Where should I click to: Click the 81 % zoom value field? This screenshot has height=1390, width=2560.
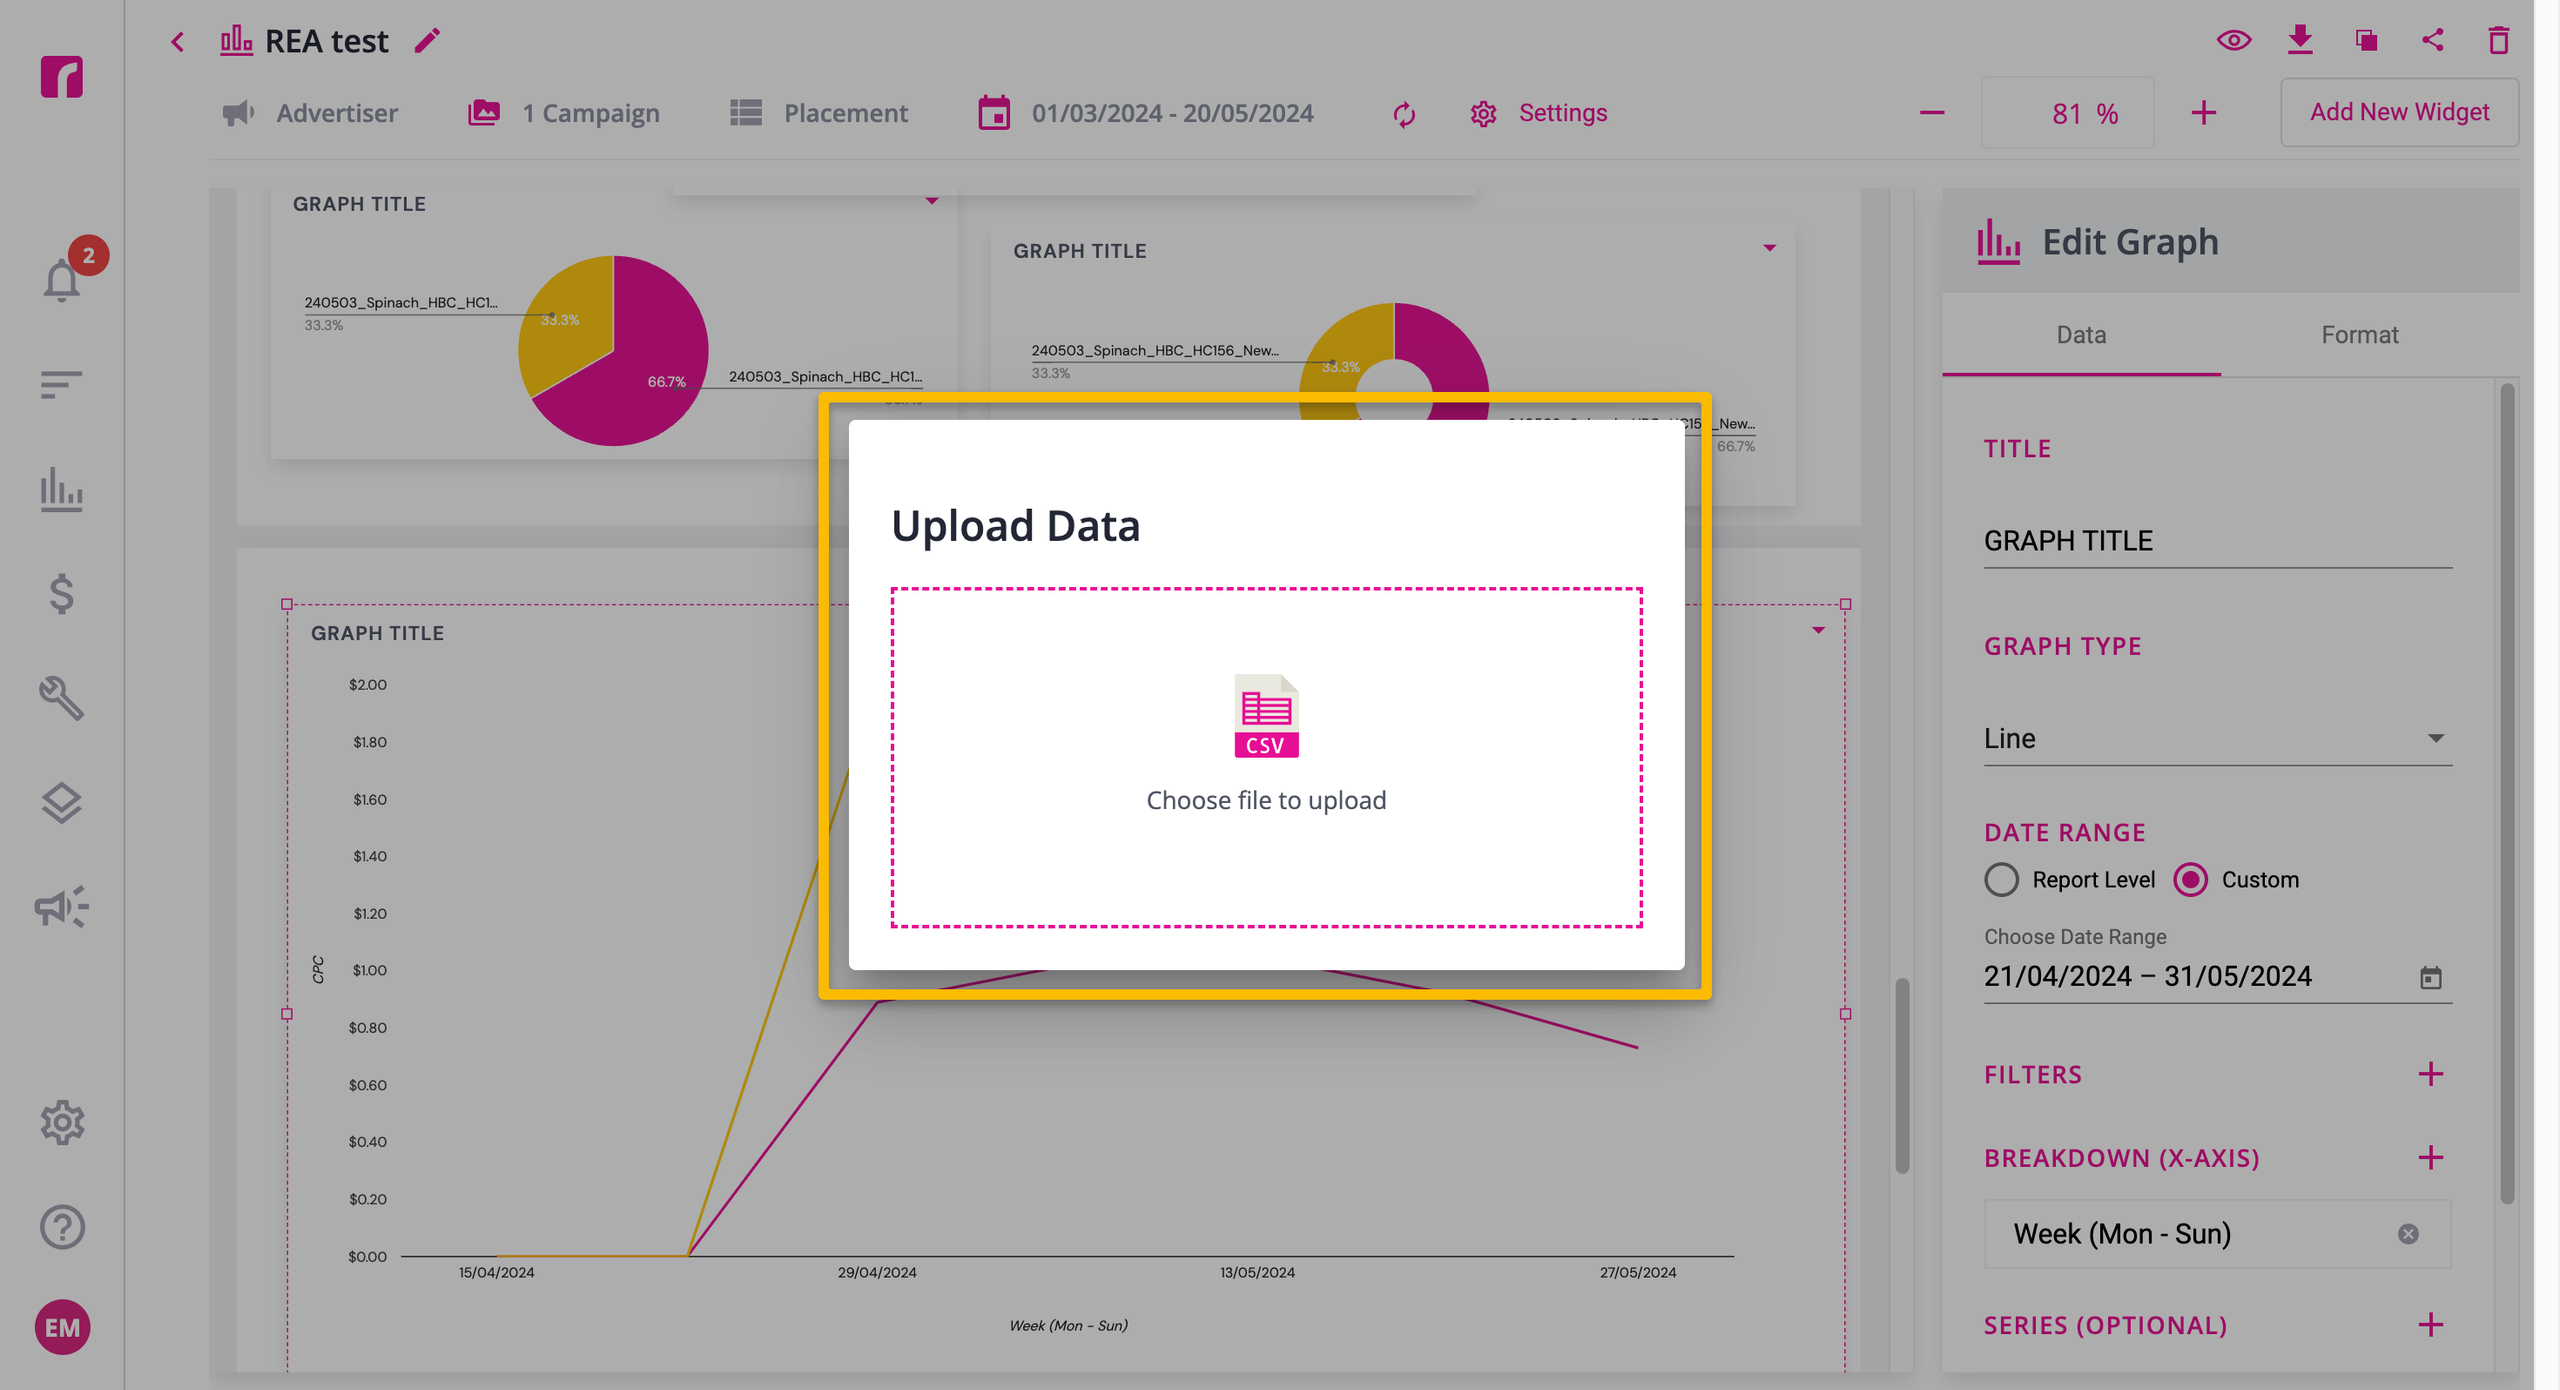tap(2068, 113)
